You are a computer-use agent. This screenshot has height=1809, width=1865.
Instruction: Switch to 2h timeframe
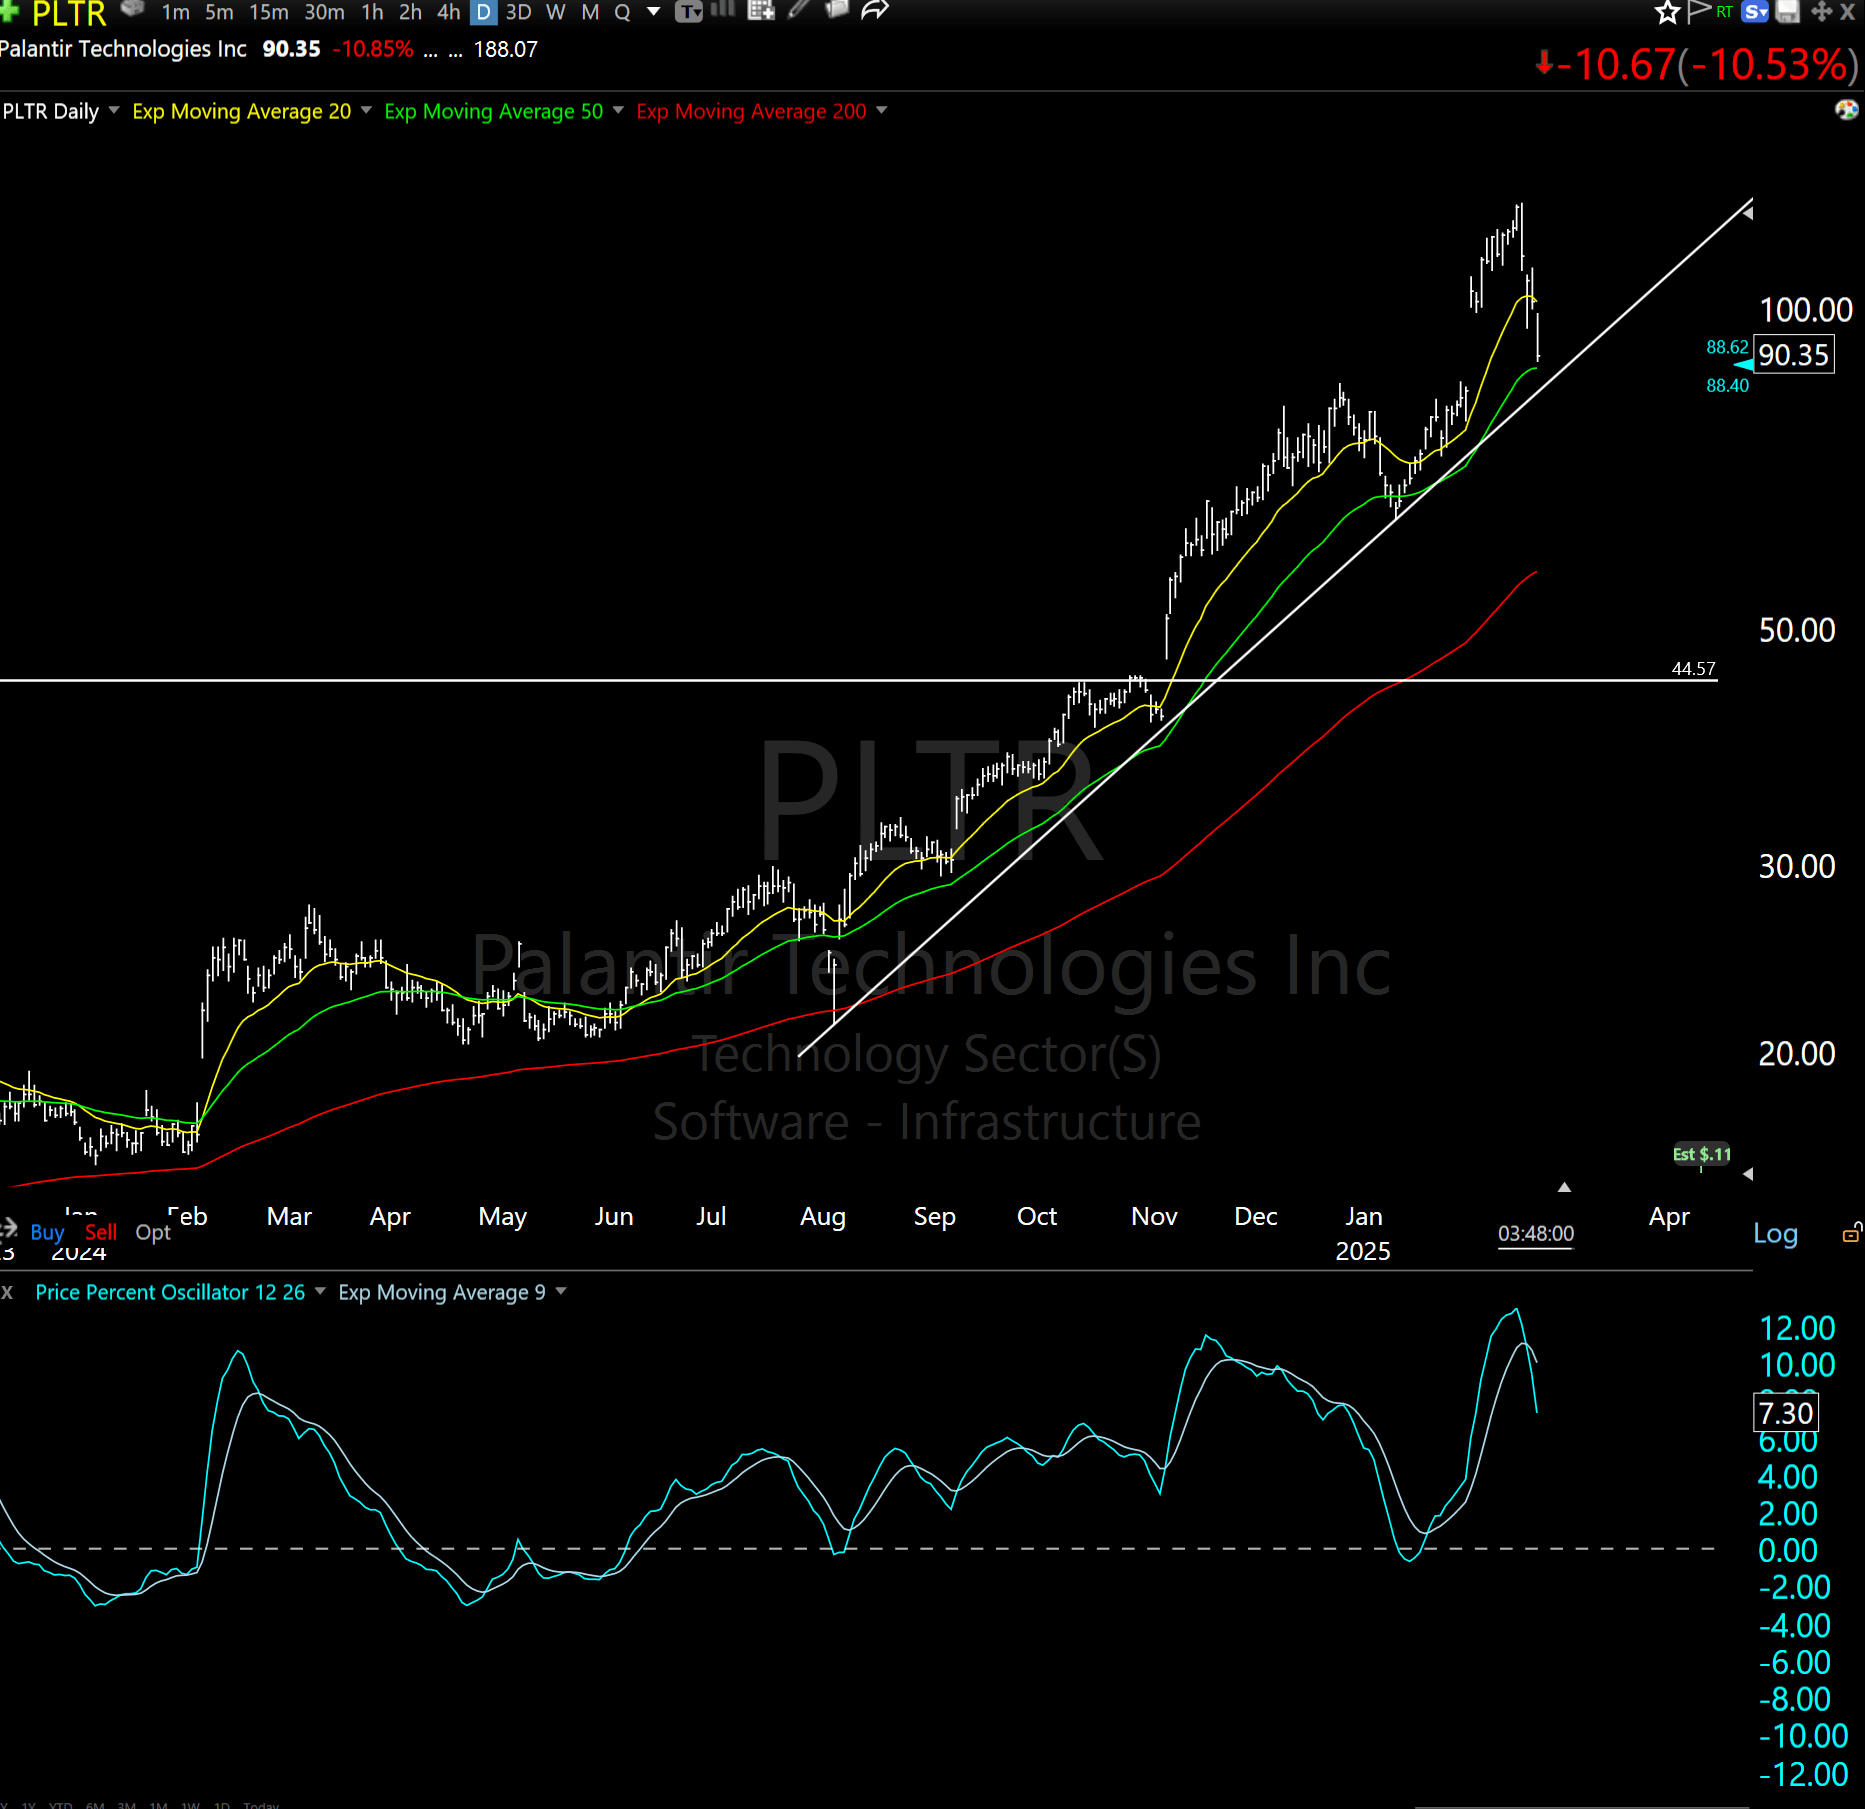tap(410, 12)
